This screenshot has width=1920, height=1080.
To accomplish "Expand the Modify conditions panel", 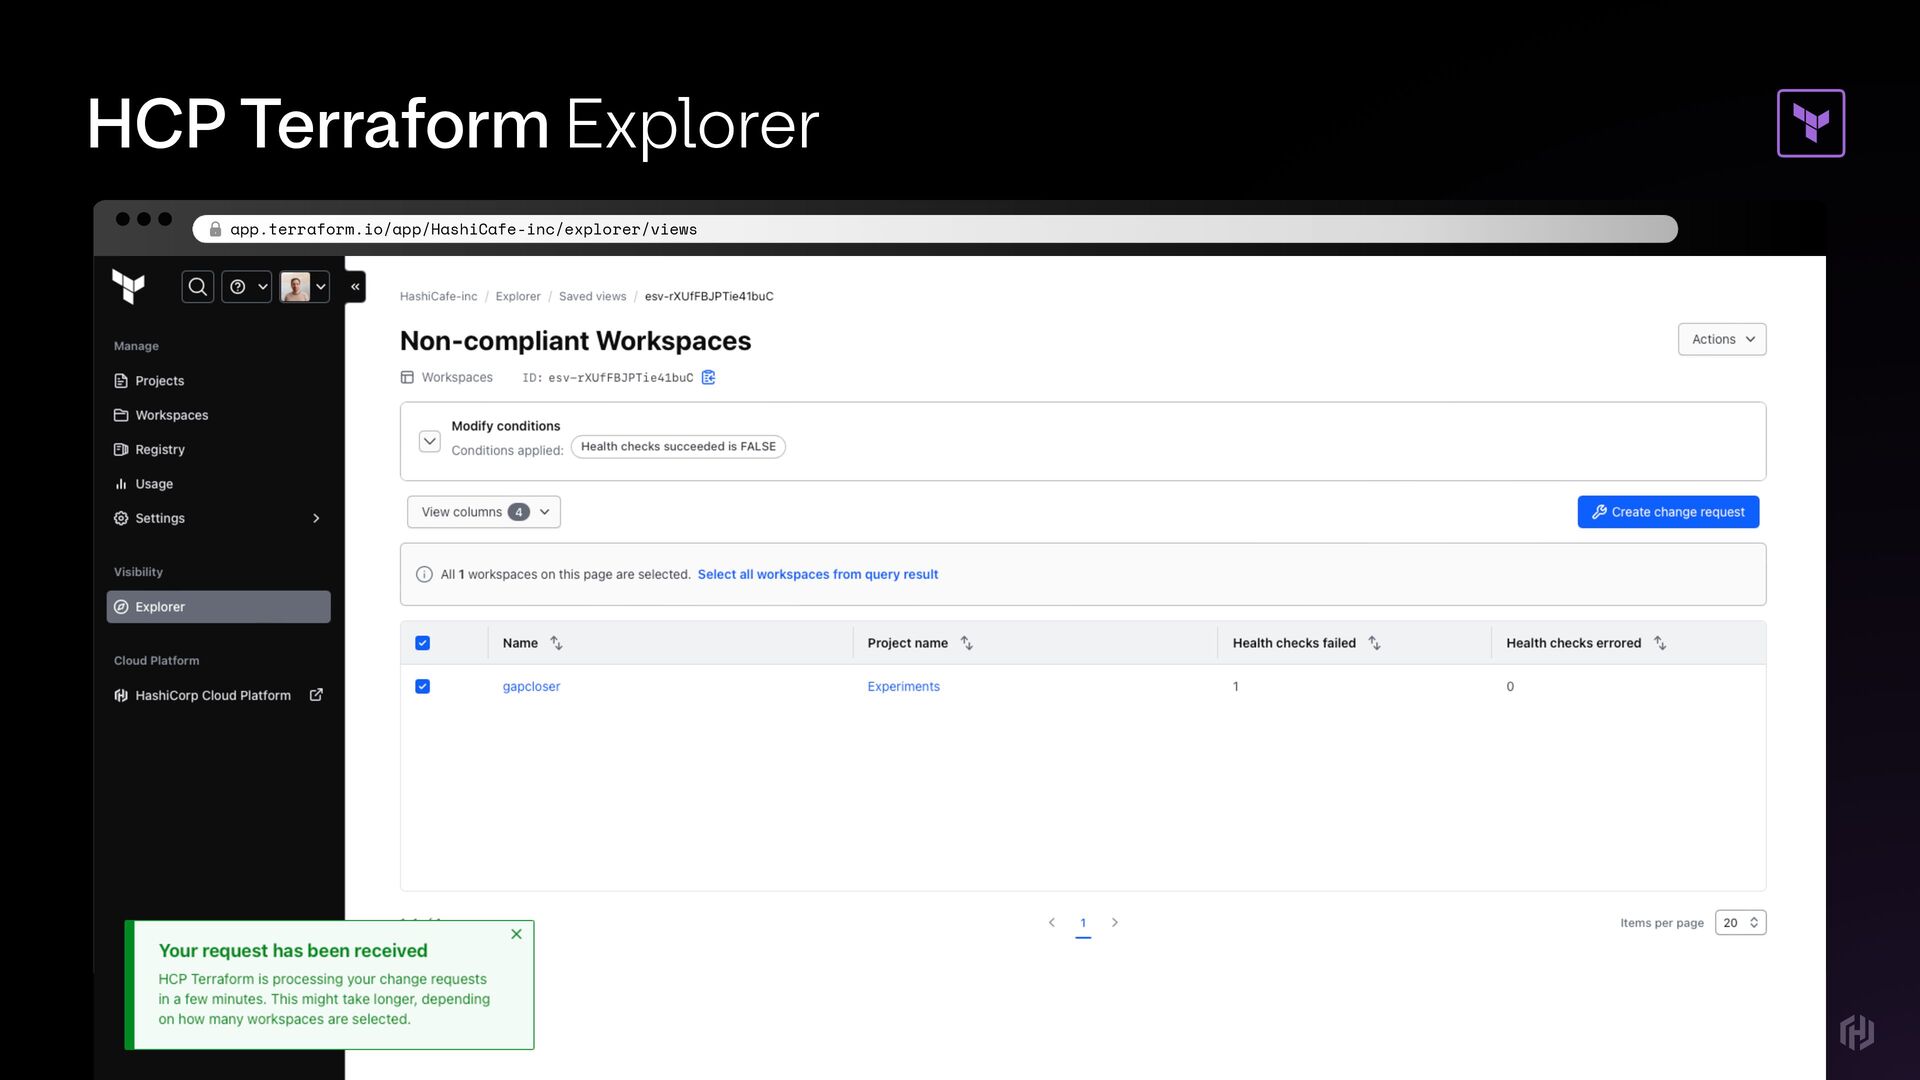I will click(x=430, y=441).
